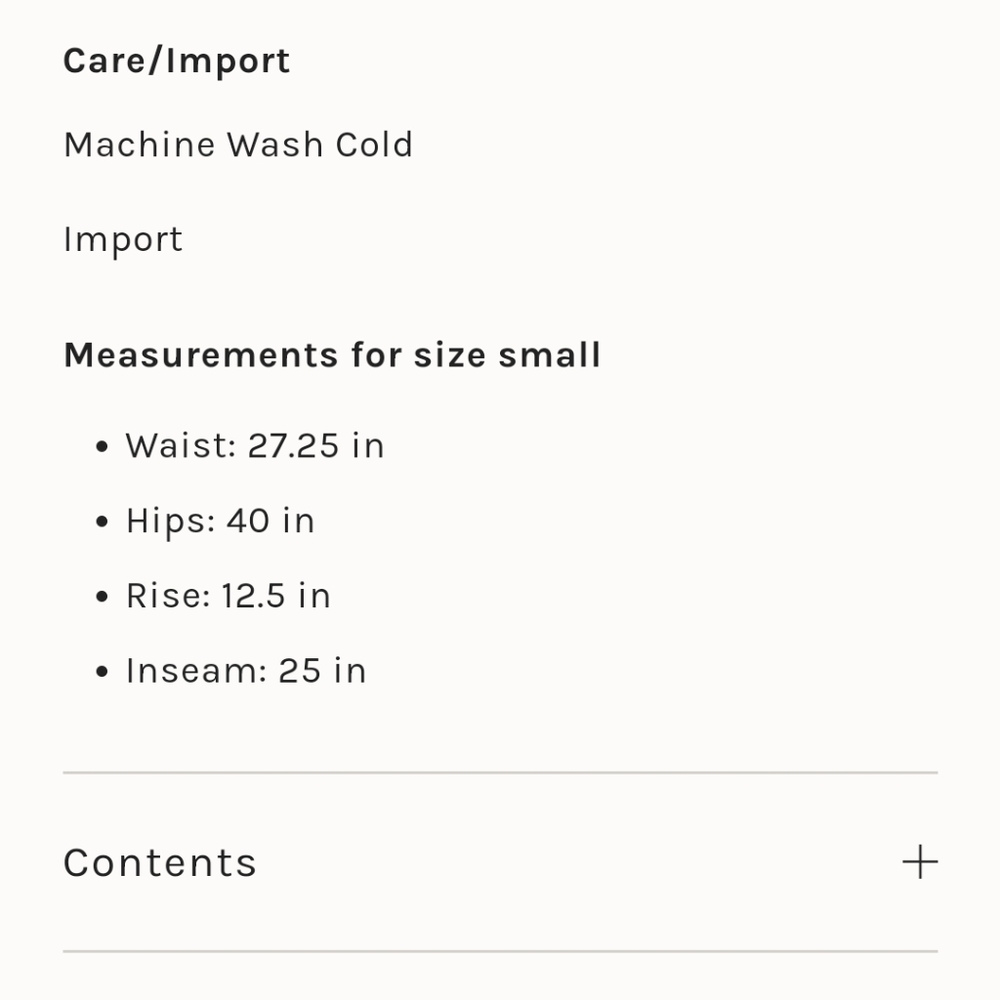Click the Import care line
Screen dimensions: 1000x1000
[123, 240]
